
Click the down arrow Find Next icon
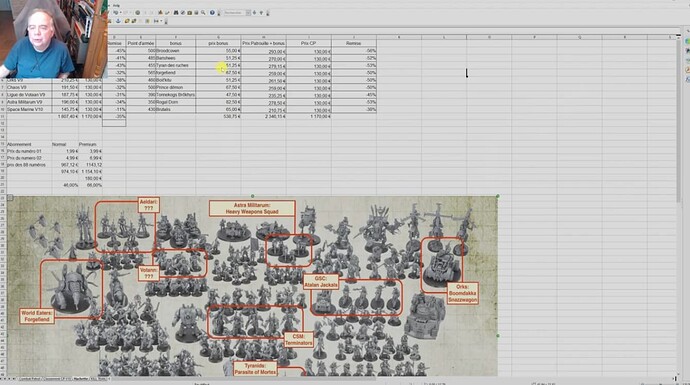254,13
